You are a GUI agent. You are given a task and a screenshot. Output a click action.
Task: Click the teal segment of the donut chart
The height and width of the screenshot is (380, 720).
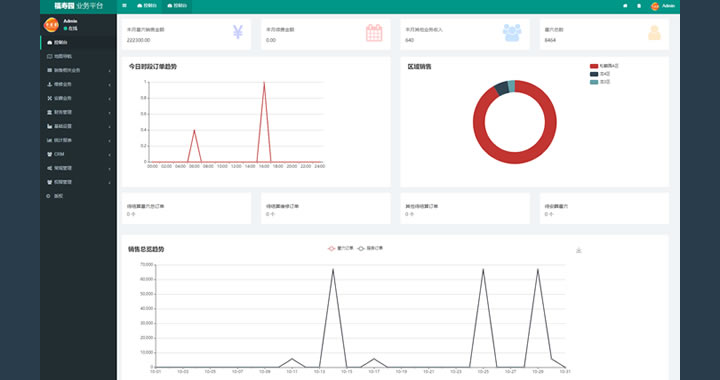pos(511,86)
